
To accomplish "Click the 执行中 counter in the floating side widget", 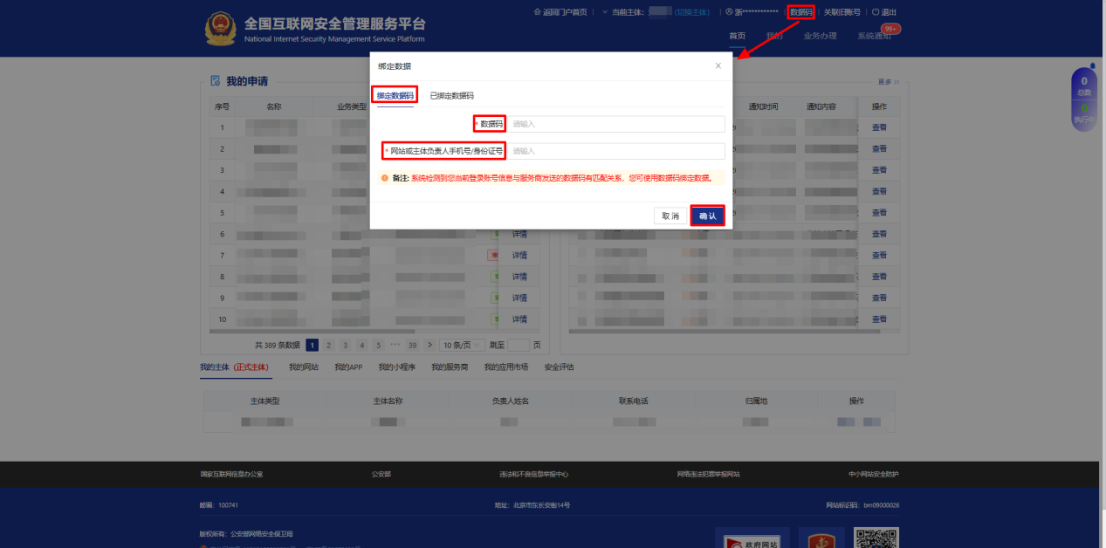I will [x=1083, y=114].
